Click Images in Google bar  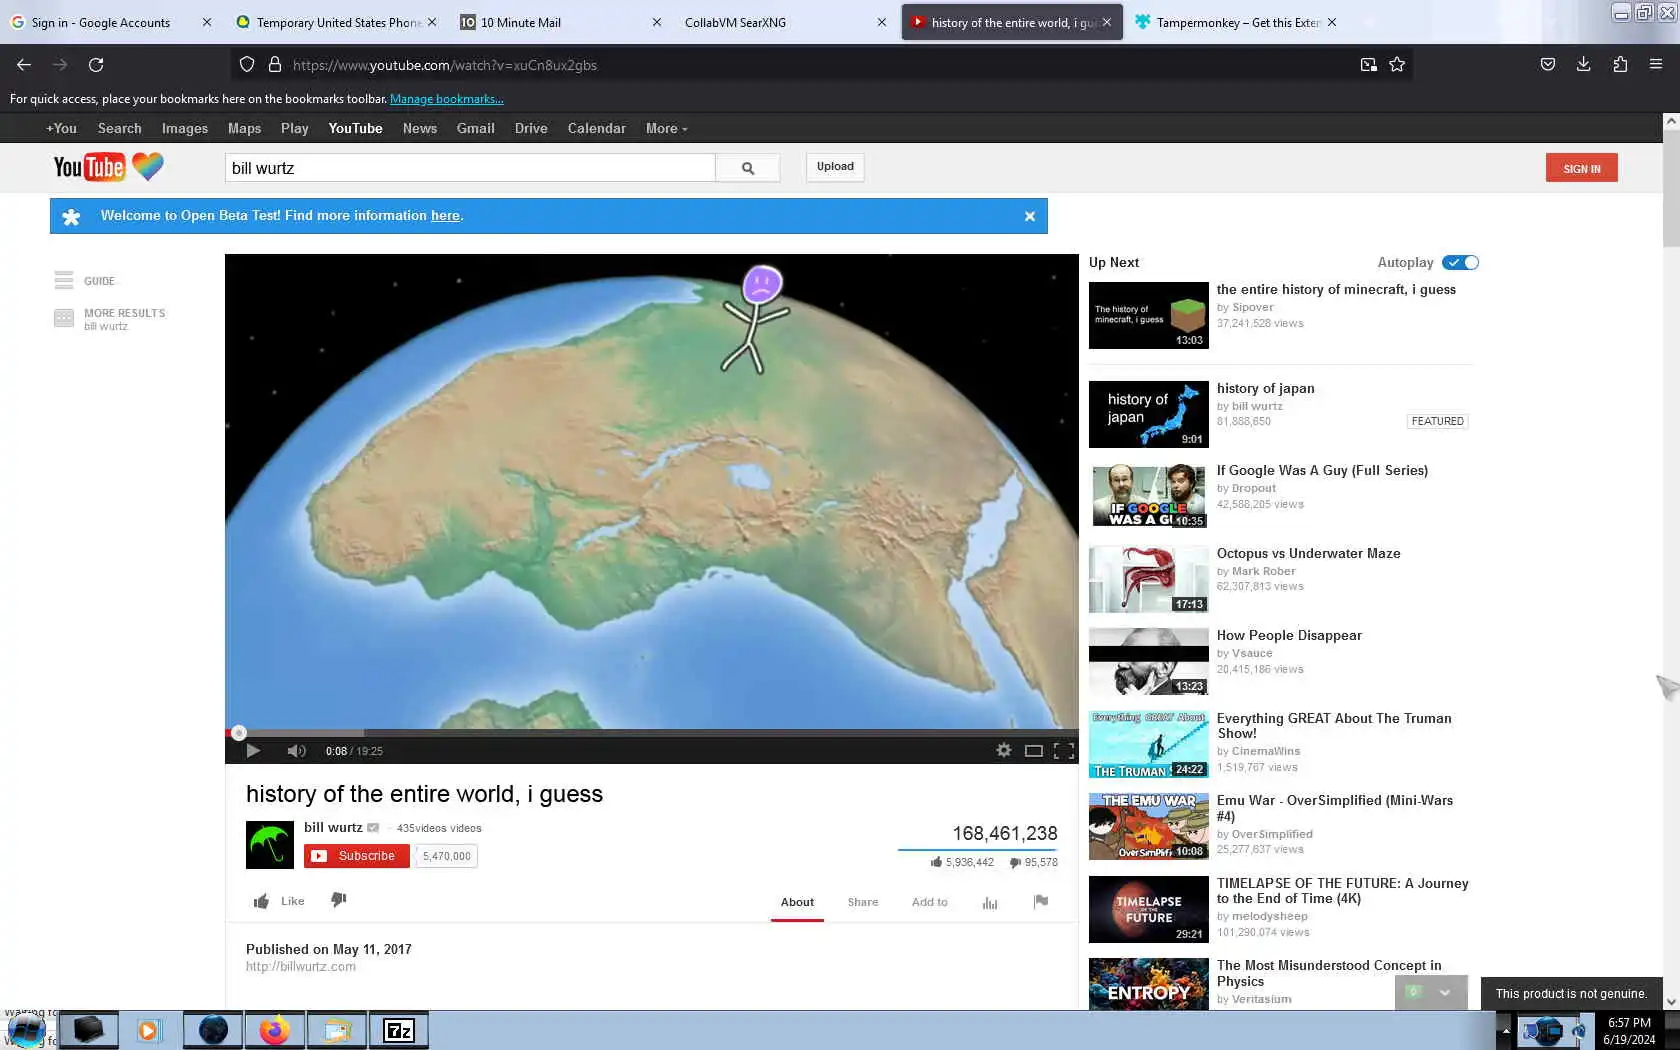coord(185,128)
